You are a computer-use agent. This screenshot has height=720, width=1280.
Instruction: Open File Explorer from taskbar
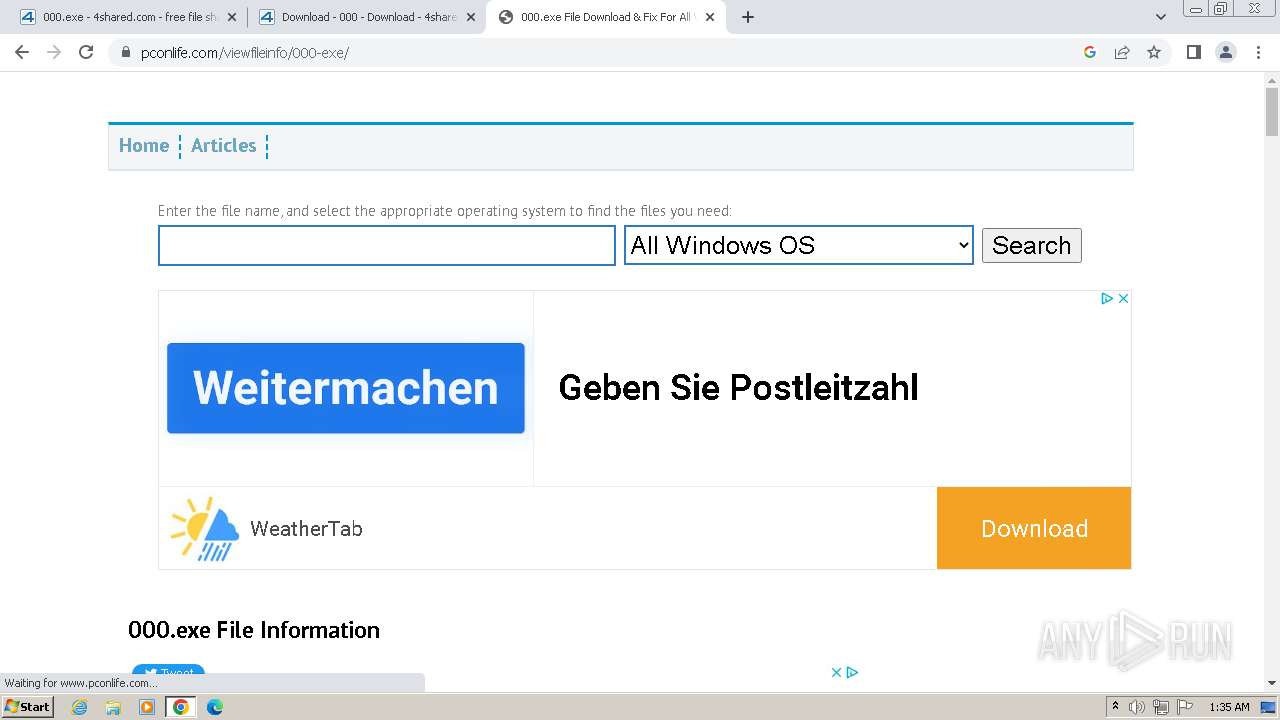click(113, 707)
